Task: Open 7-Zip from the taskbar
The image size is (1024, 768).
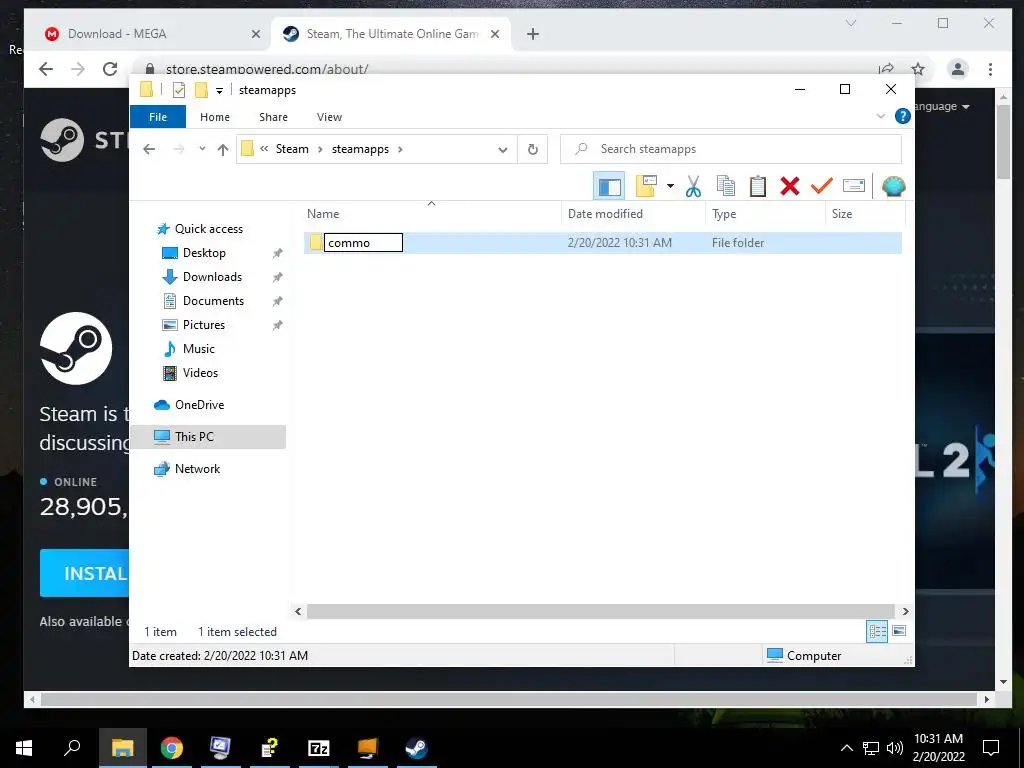Action: tap(318, 748)
